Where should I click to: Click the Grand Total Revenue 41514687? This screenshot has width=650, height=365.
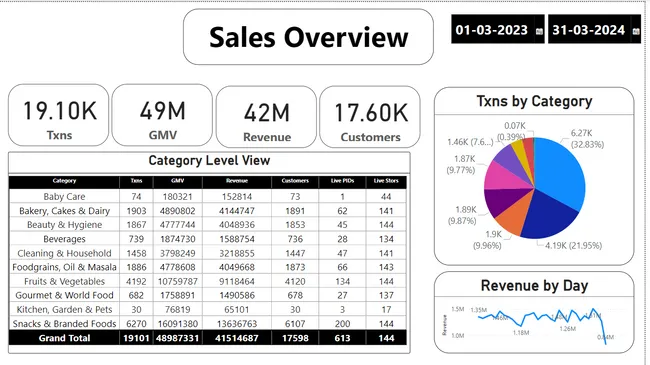pyautogui.click(x=237, y=338)
